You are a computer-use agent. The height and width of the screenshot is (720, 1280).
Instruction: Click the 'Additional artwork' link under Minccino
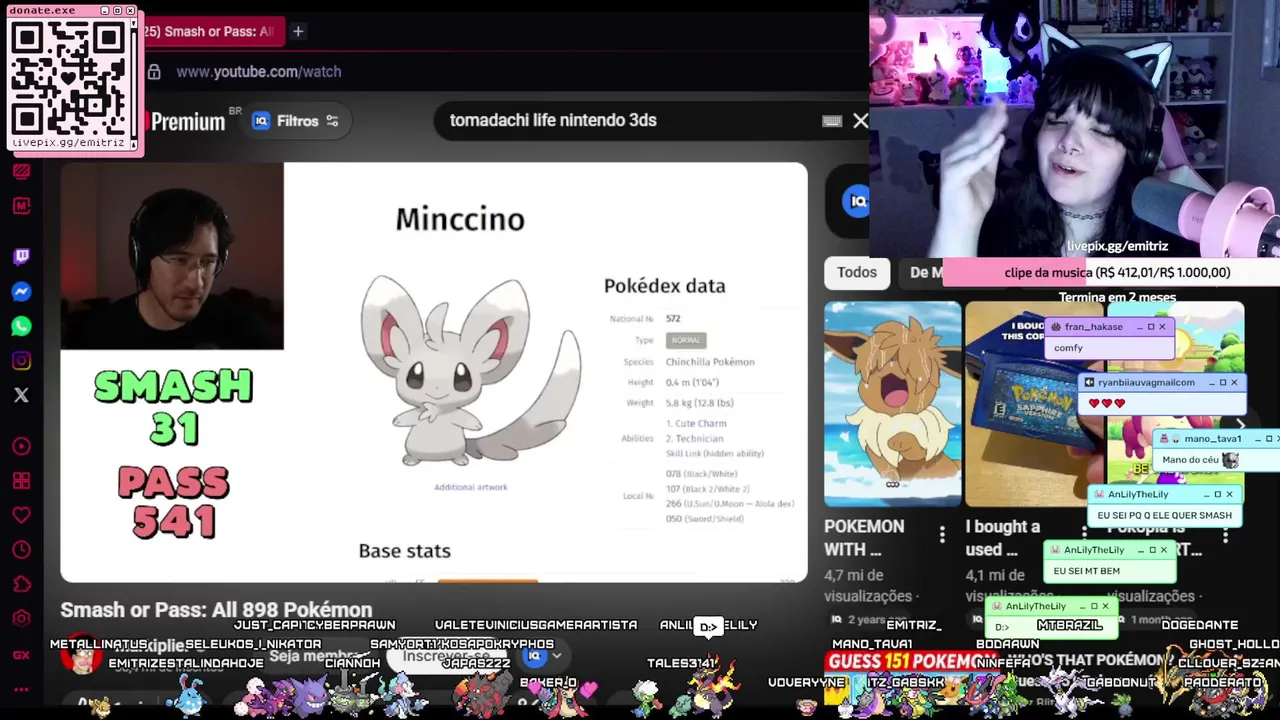coord(470,487)
